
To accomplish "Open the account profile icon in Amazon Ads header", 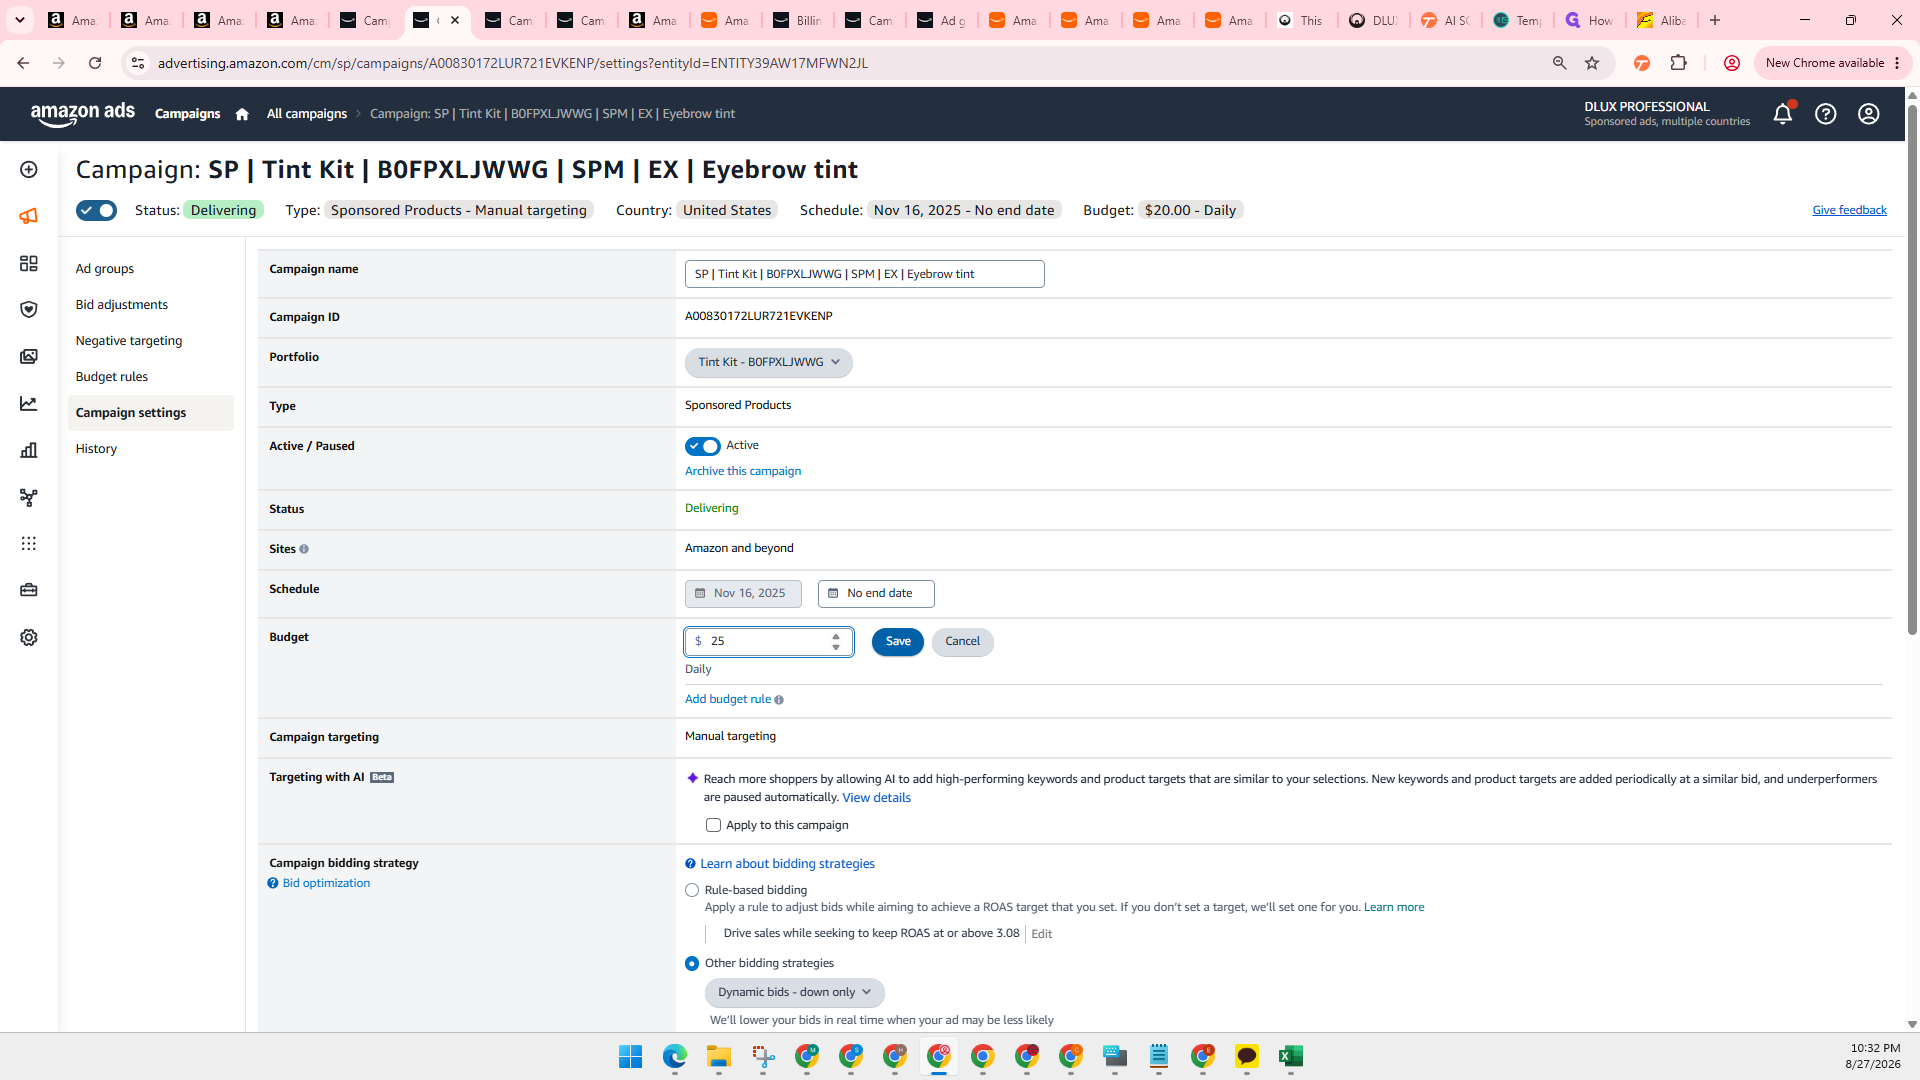I will click(1869, 114).
